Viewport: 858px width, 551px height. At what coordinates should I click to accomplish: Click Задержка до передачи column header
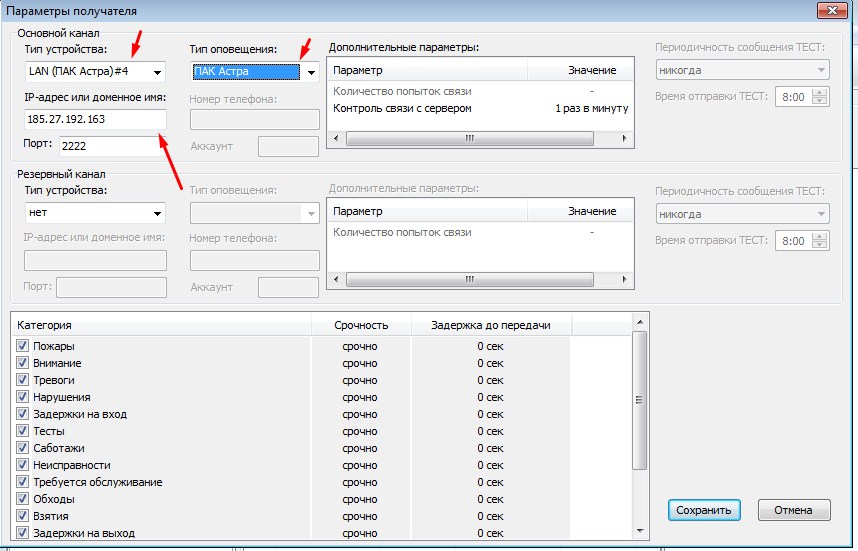[491, 325]
